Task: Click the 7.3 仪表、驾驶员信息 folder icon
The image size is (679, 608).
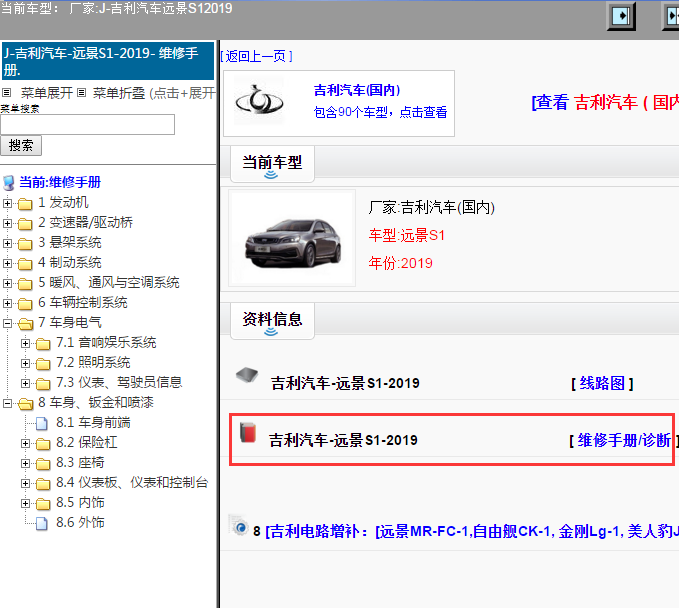Action: coord(43,384)
